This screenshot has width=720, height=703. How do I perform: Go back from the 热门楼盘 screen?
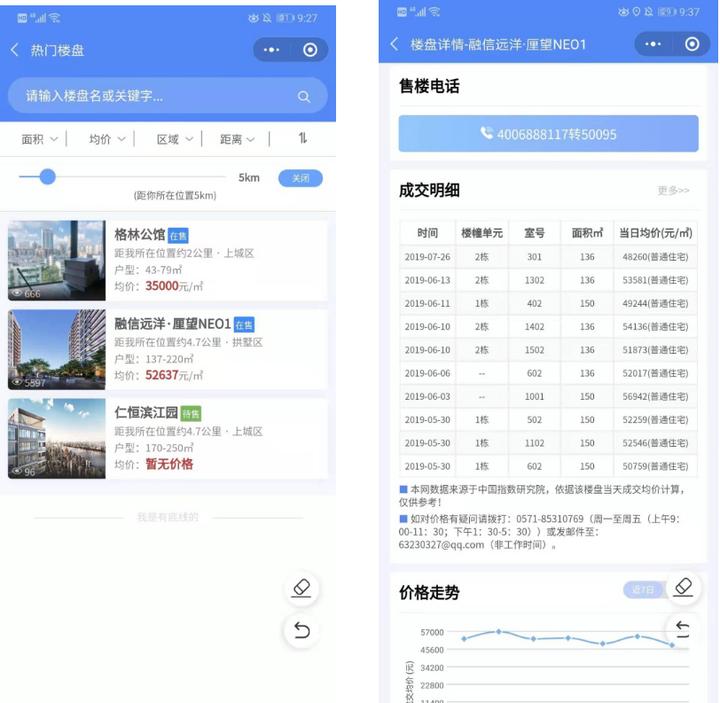15,50
